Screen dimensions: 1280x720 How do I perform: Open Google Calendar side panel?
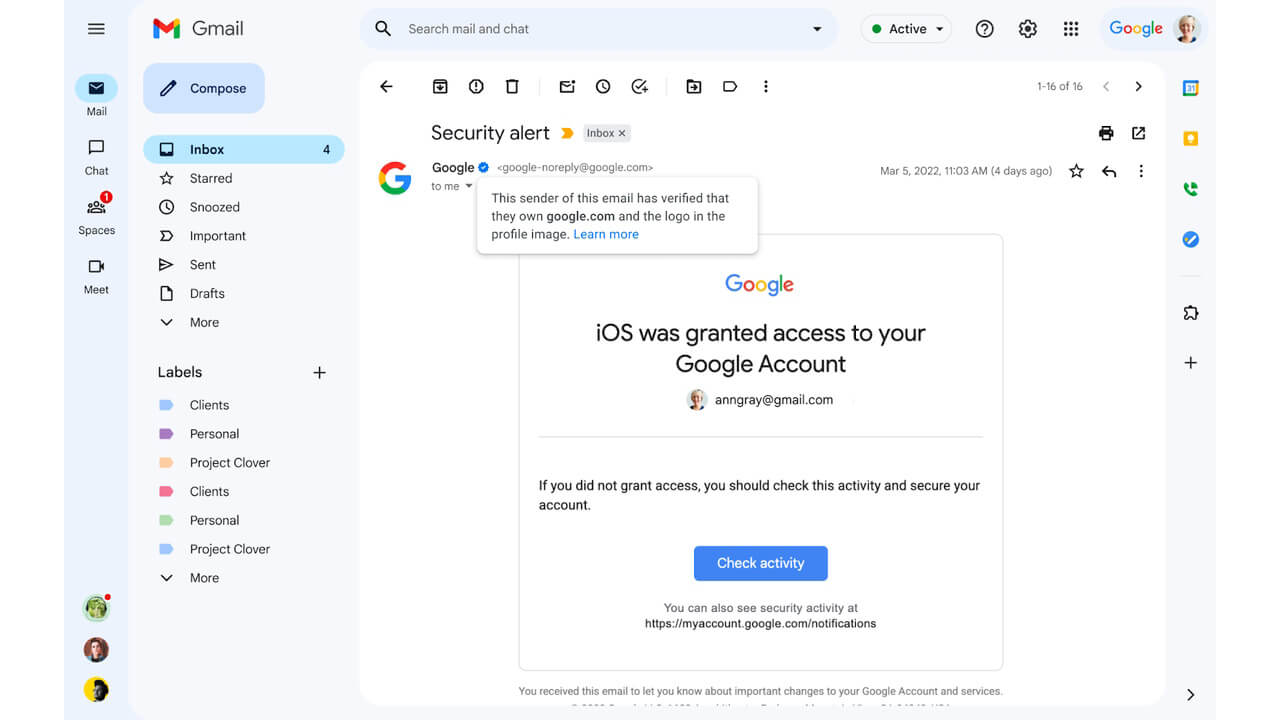[x=1189, y=88]
